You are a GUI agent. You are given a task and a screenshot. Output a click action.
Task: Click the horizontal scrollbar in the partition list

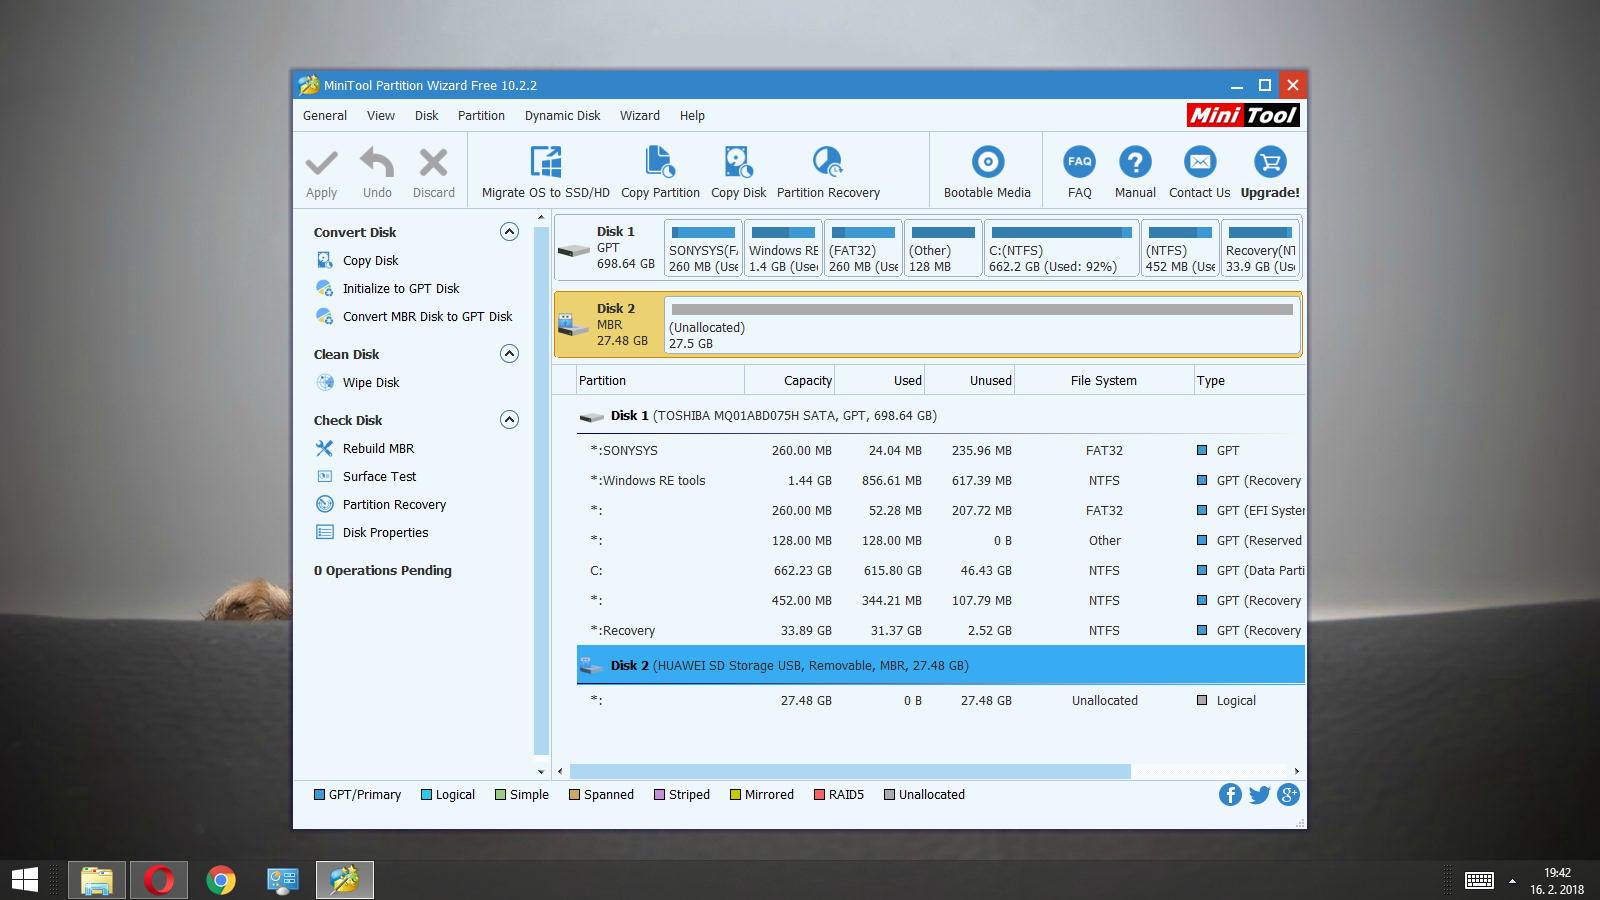[x=850, y=771]
